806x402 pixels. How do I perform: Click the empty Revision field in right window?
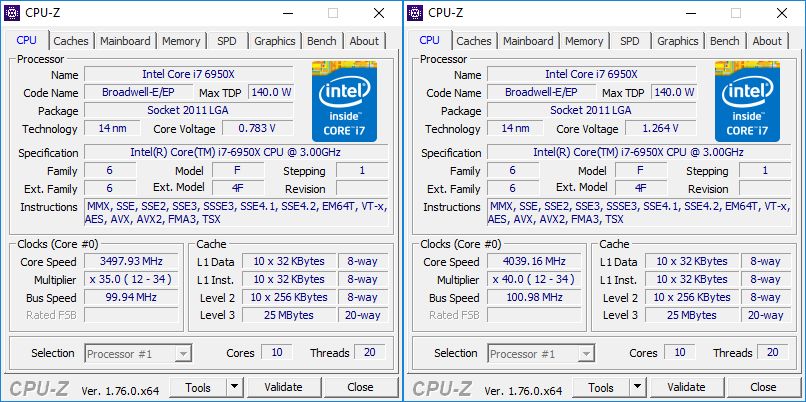765,188
